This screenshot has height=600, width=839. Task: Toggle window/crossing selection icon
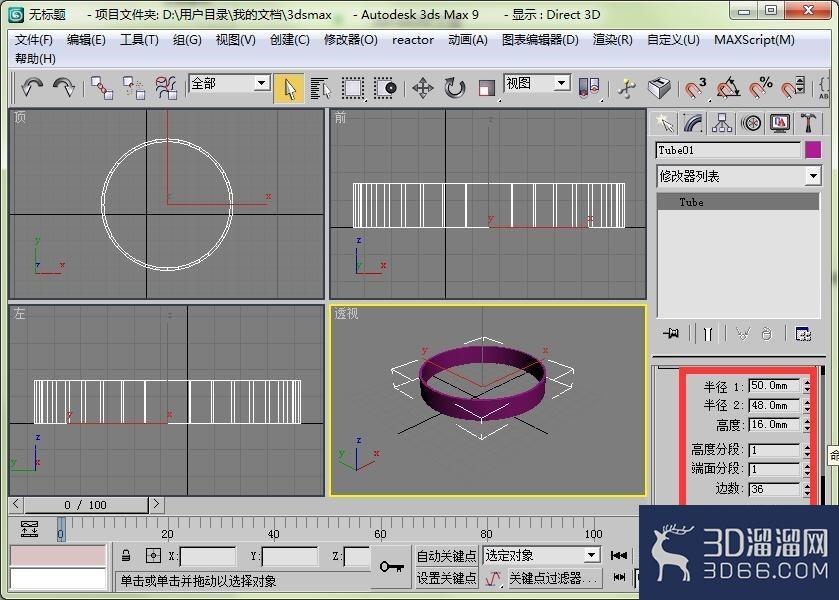pyautogui.click(x=385, y=88)
